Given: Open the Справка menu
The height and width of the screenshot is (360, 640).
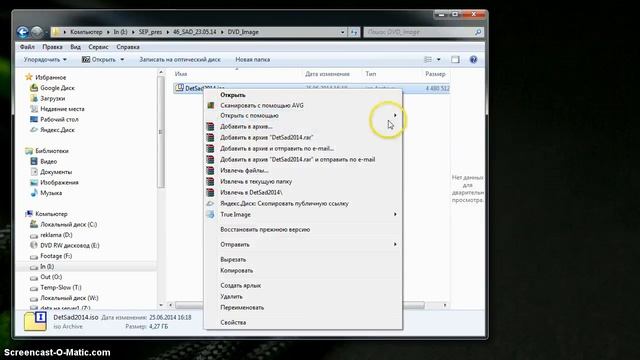Looking at the screenshot, I should coord(128,47).
